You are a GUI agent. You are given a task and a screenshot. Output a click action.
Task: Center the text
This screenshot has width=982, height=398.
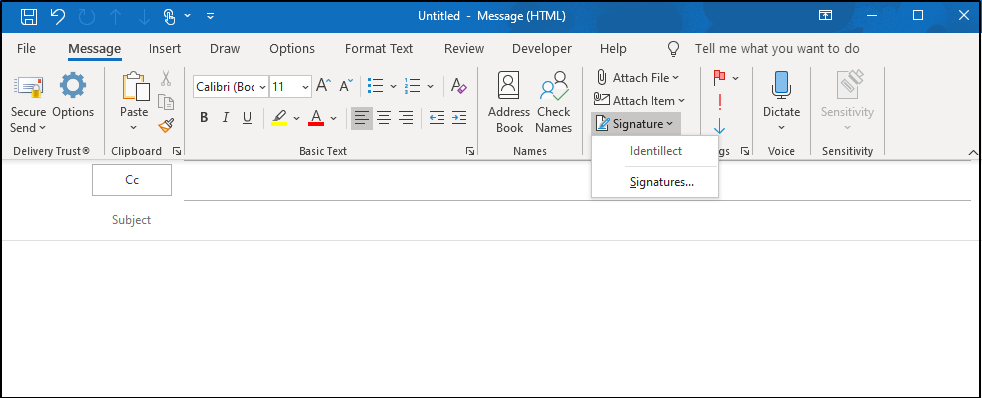click(383, 117)
